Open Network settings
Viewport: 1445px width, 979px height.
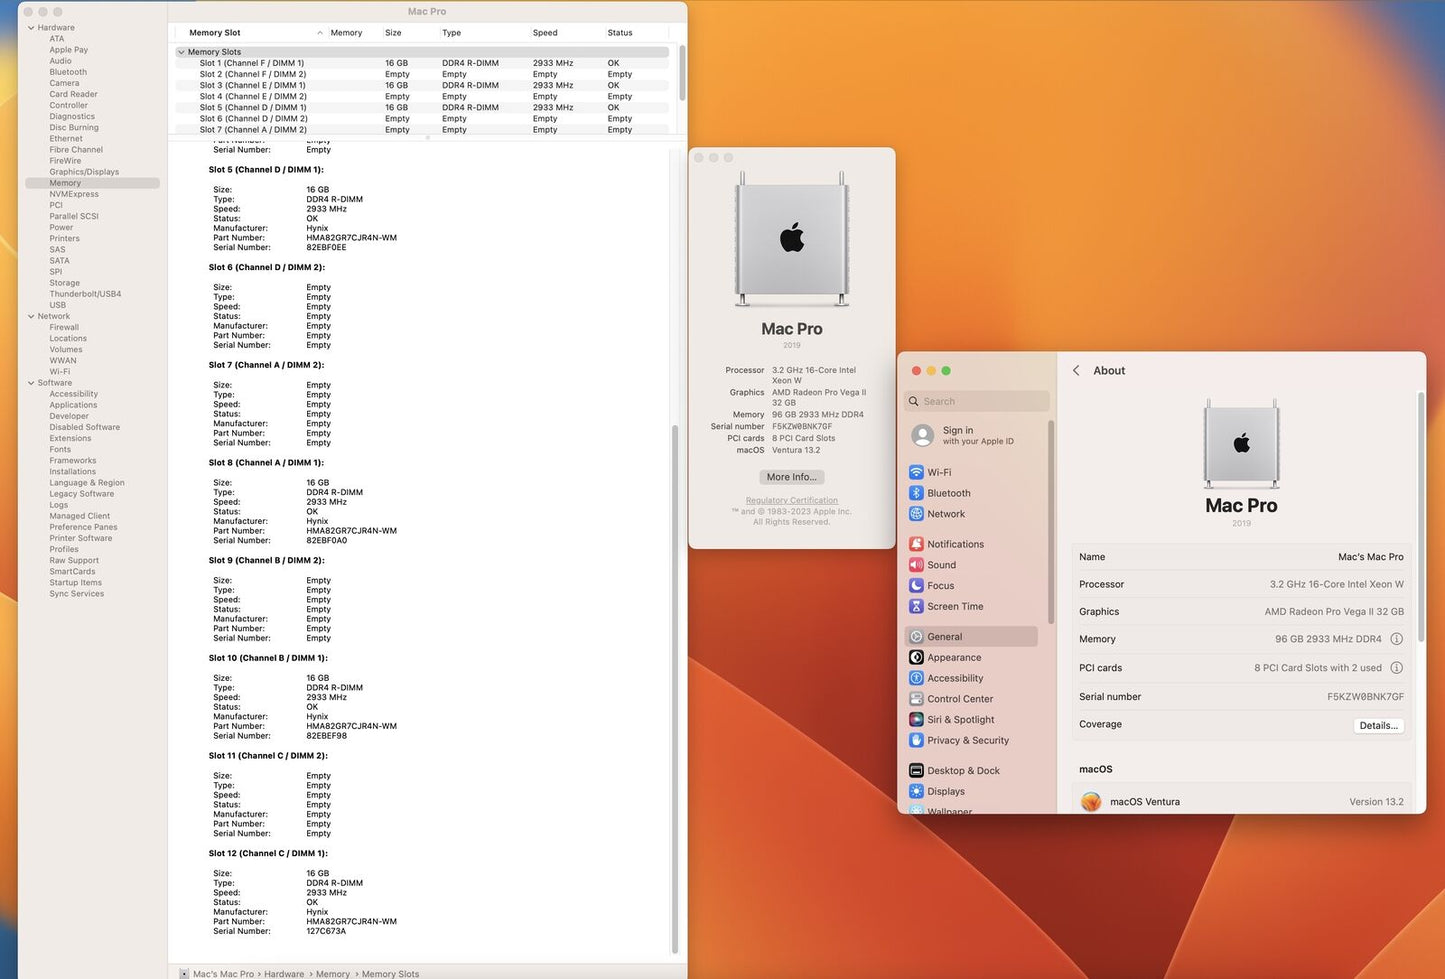(944, 514)
